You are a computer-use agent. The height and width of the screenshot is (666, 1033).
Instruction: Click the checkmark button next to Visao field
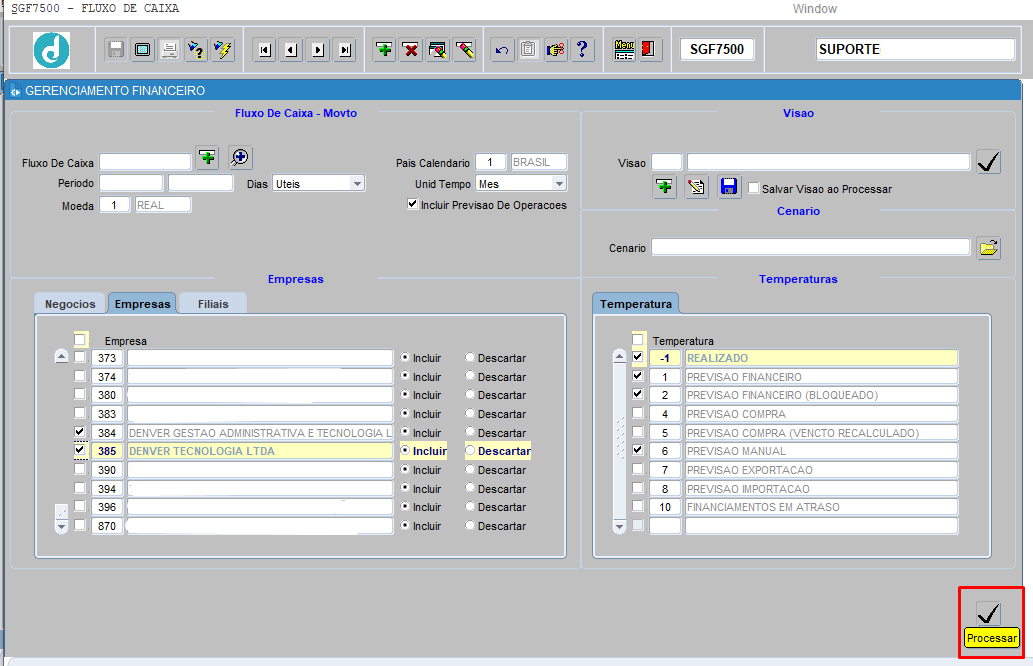tap(989, 162)
